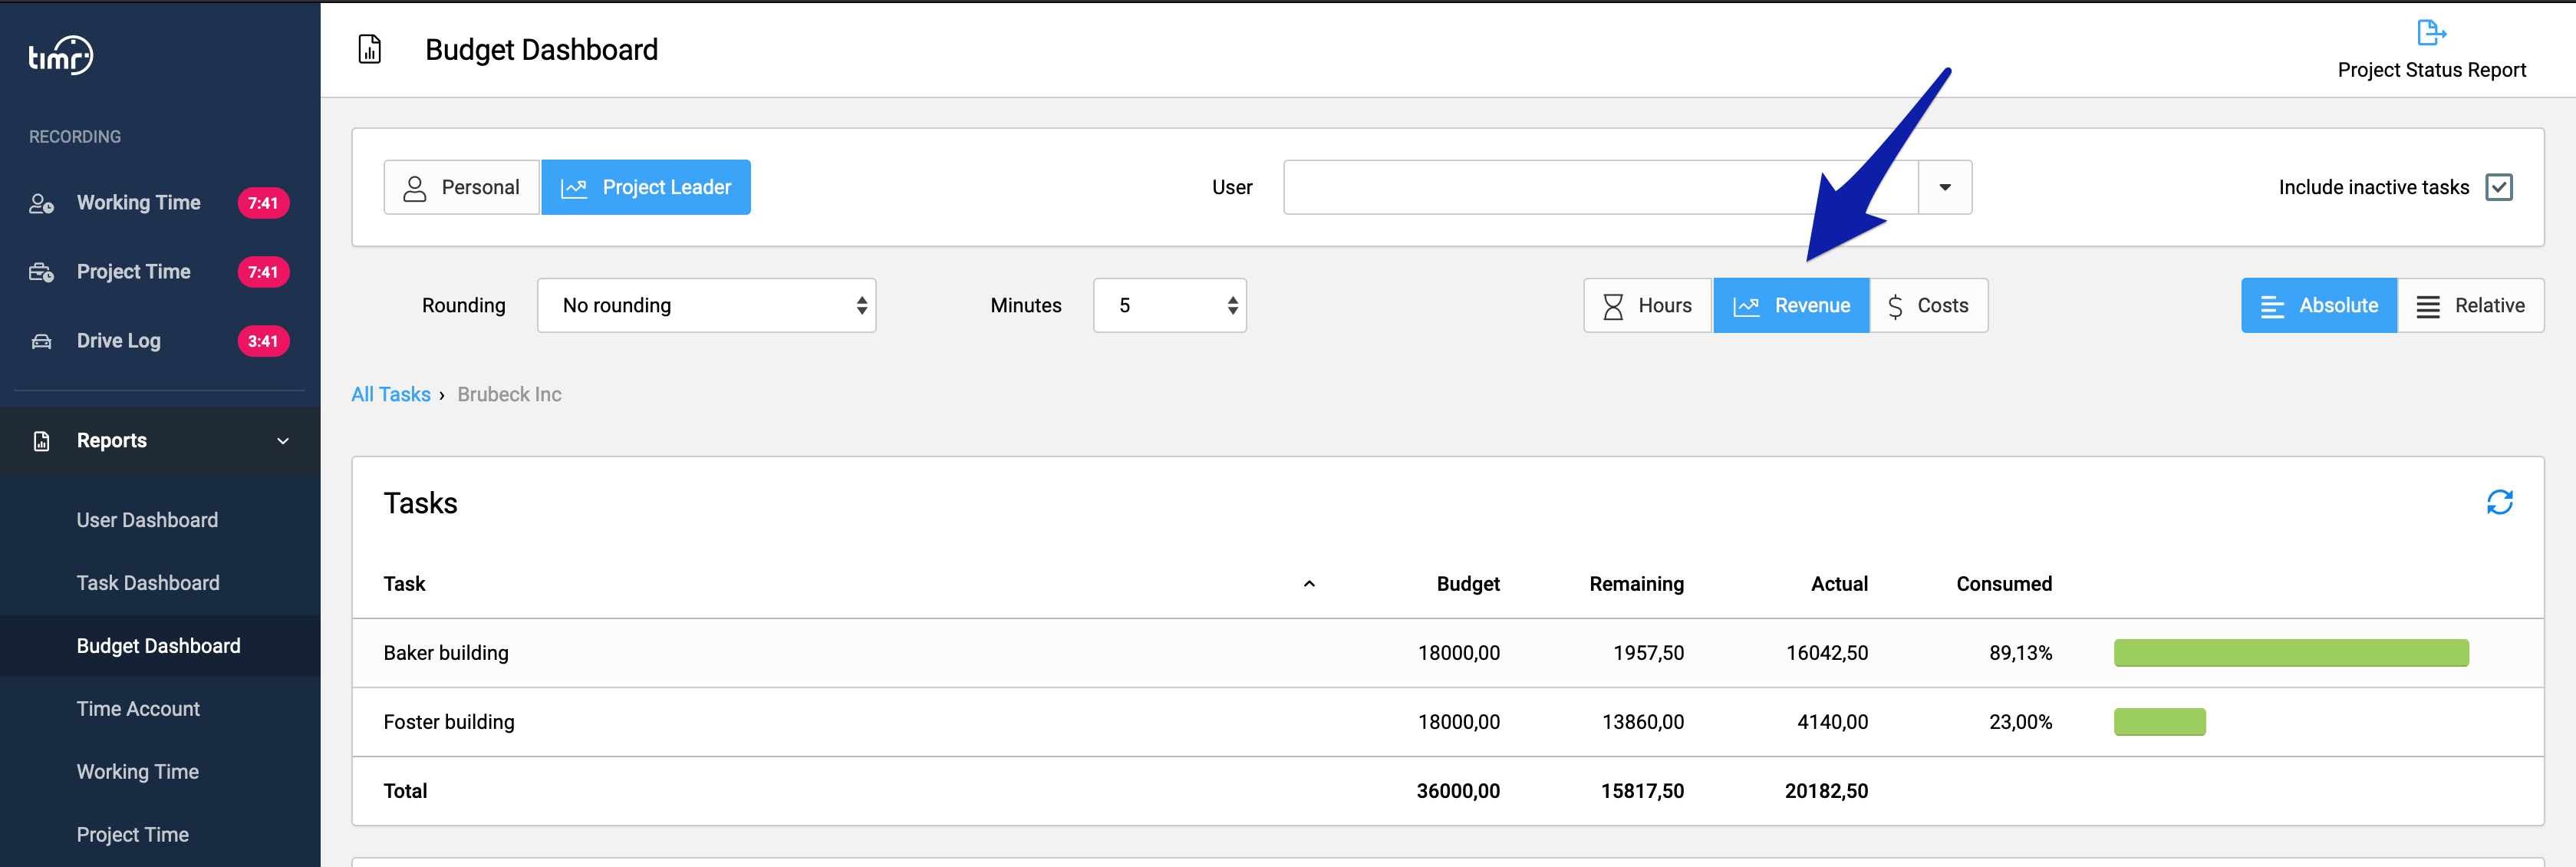Click the Project Status Report export icon
The height and width of the screenshot is (867, 2576).
coord(2431,33)
